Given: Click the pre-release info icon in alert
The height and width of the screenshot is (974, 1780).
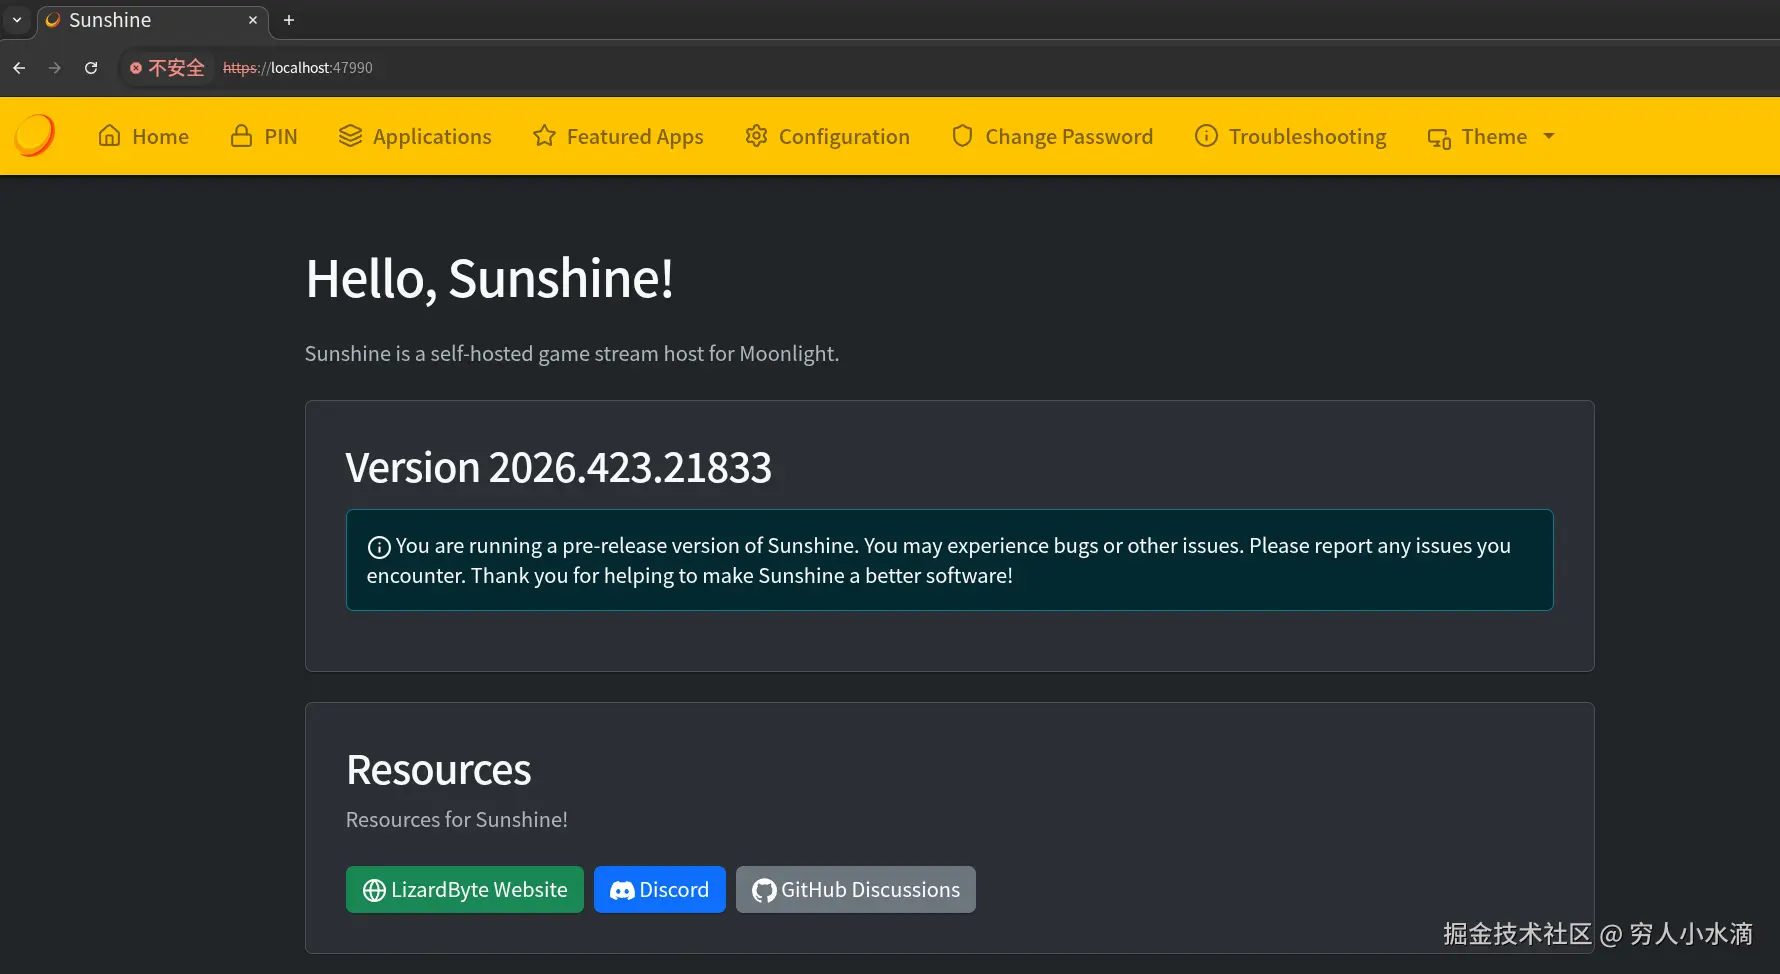Looking at the screenshot, I should pos(379,547).
